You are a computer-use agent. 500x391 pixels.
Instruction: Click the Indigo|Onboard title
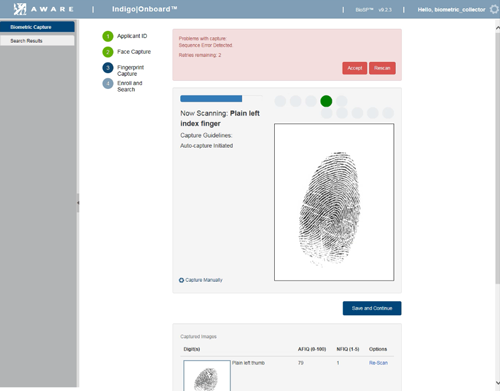coord(145,9)
